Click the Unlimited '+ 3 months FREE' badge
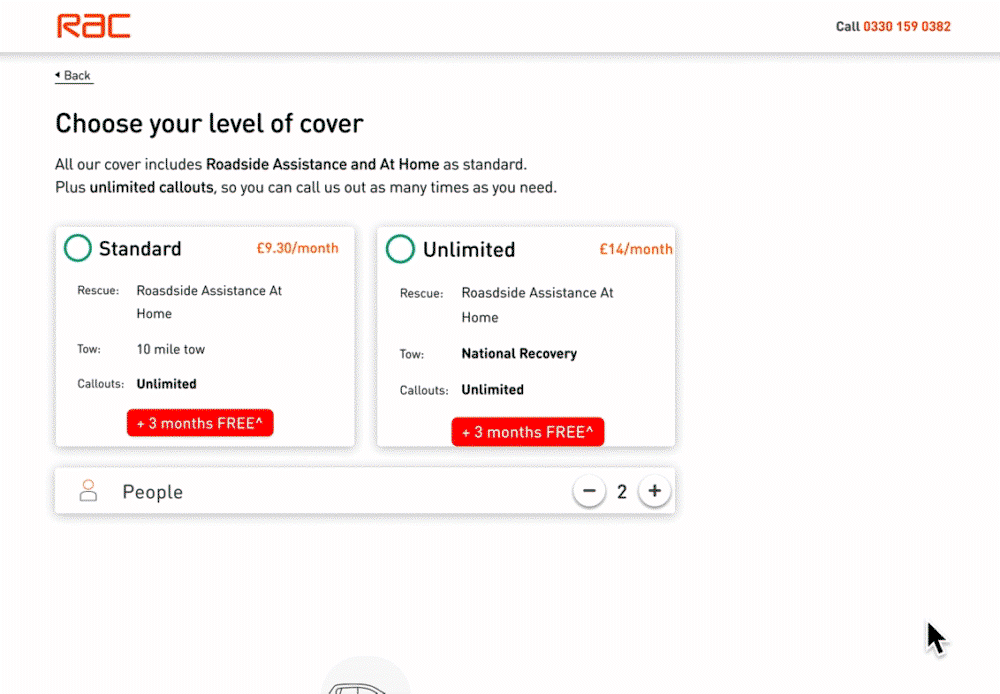This screenshot has height=694, width=1000. click(527, 432)
